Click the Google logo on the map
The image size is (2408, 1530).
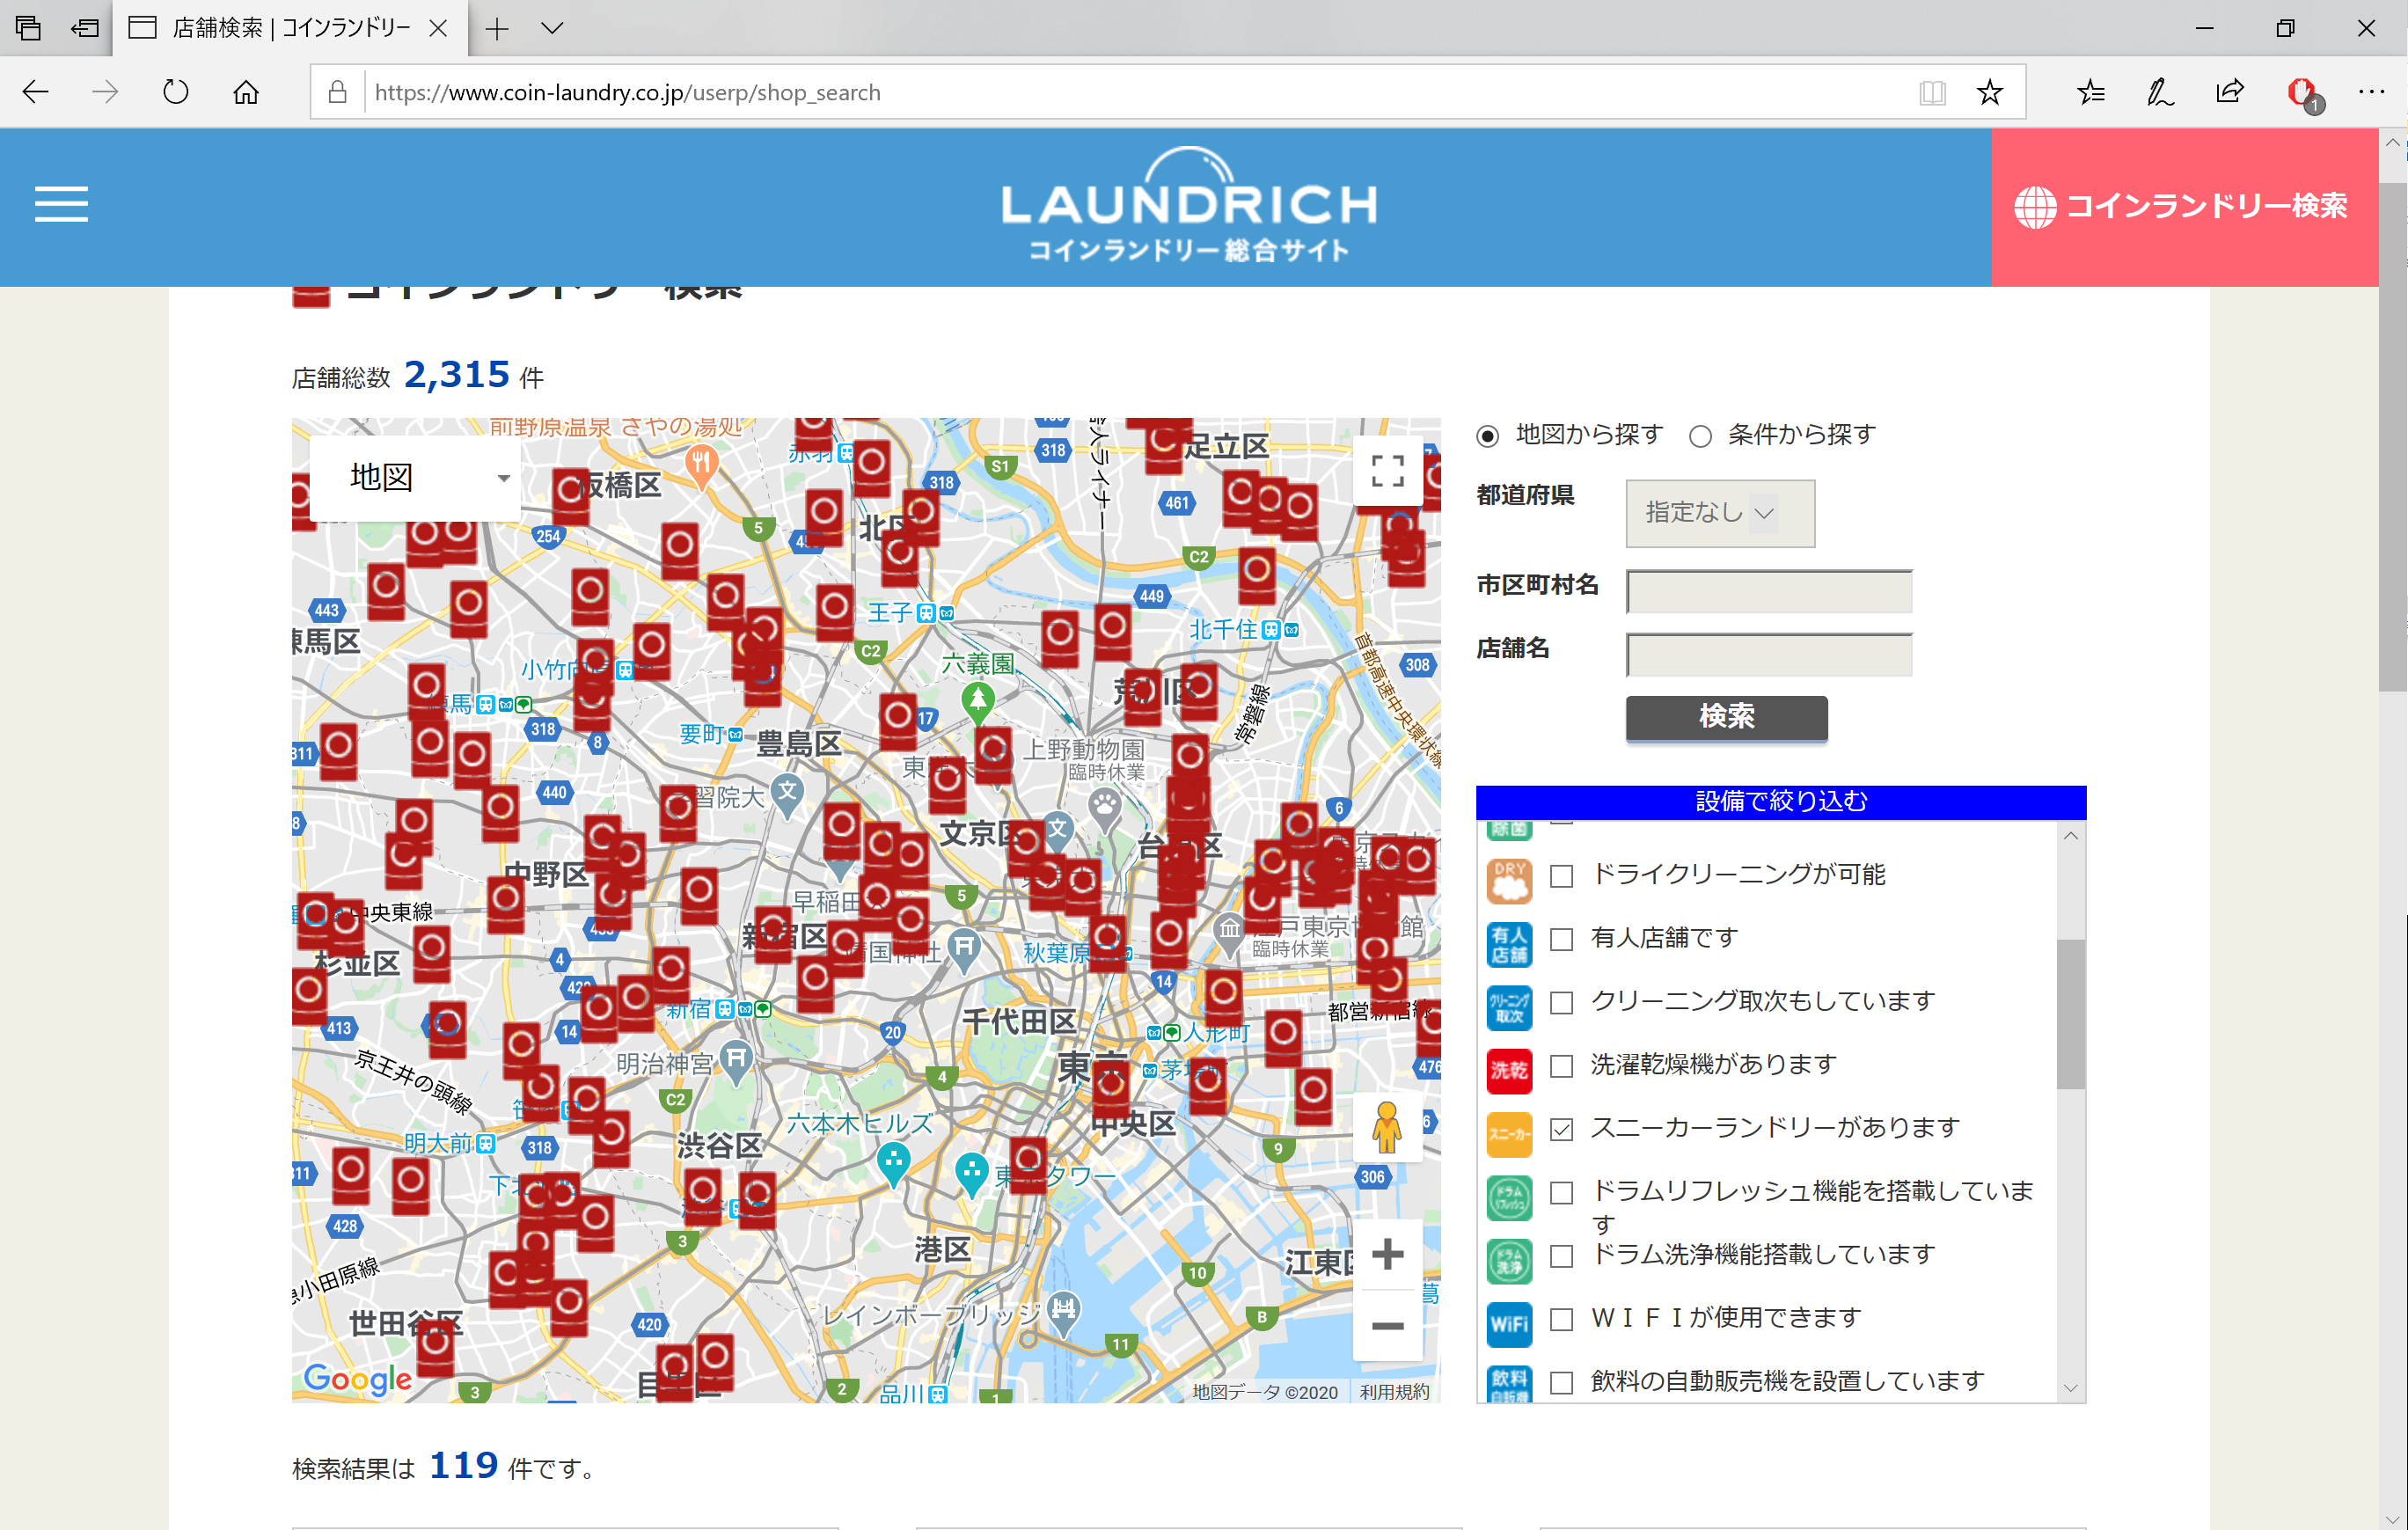click(x=358, y=1380)
